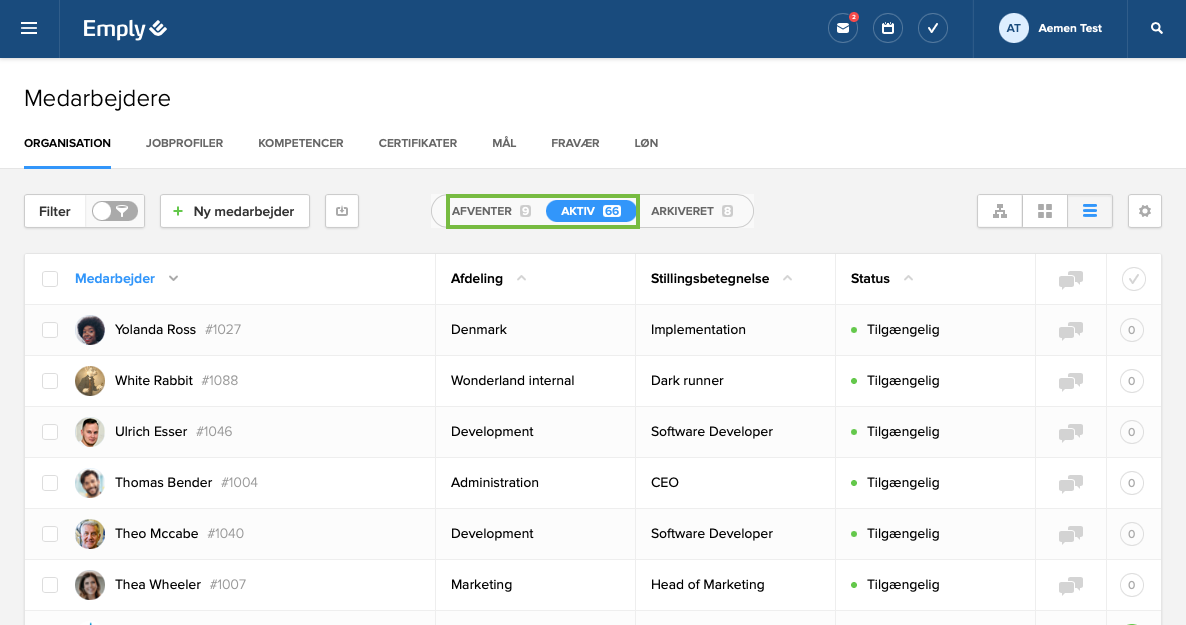Check the box for Yolanda Ross
The width and height of the screenshot is (1186, 625).
pos(50,329)
